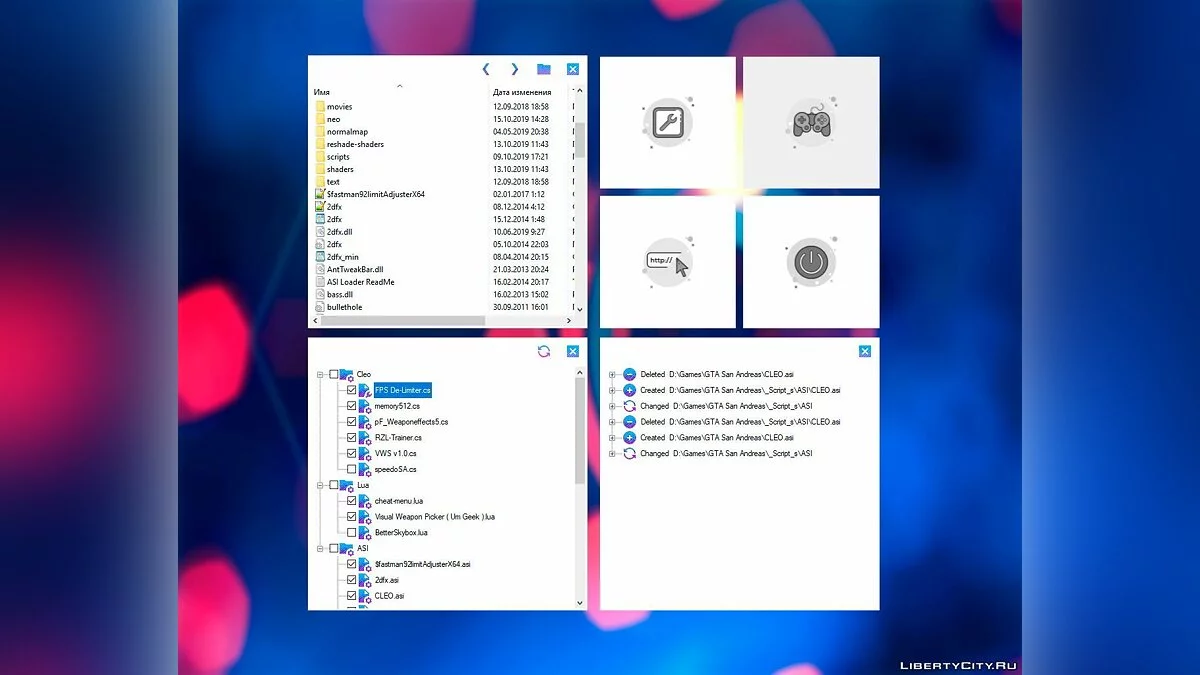Sort by Дата изменения column header
Viewport: 1200px width, 675px height.
point(520,92)
